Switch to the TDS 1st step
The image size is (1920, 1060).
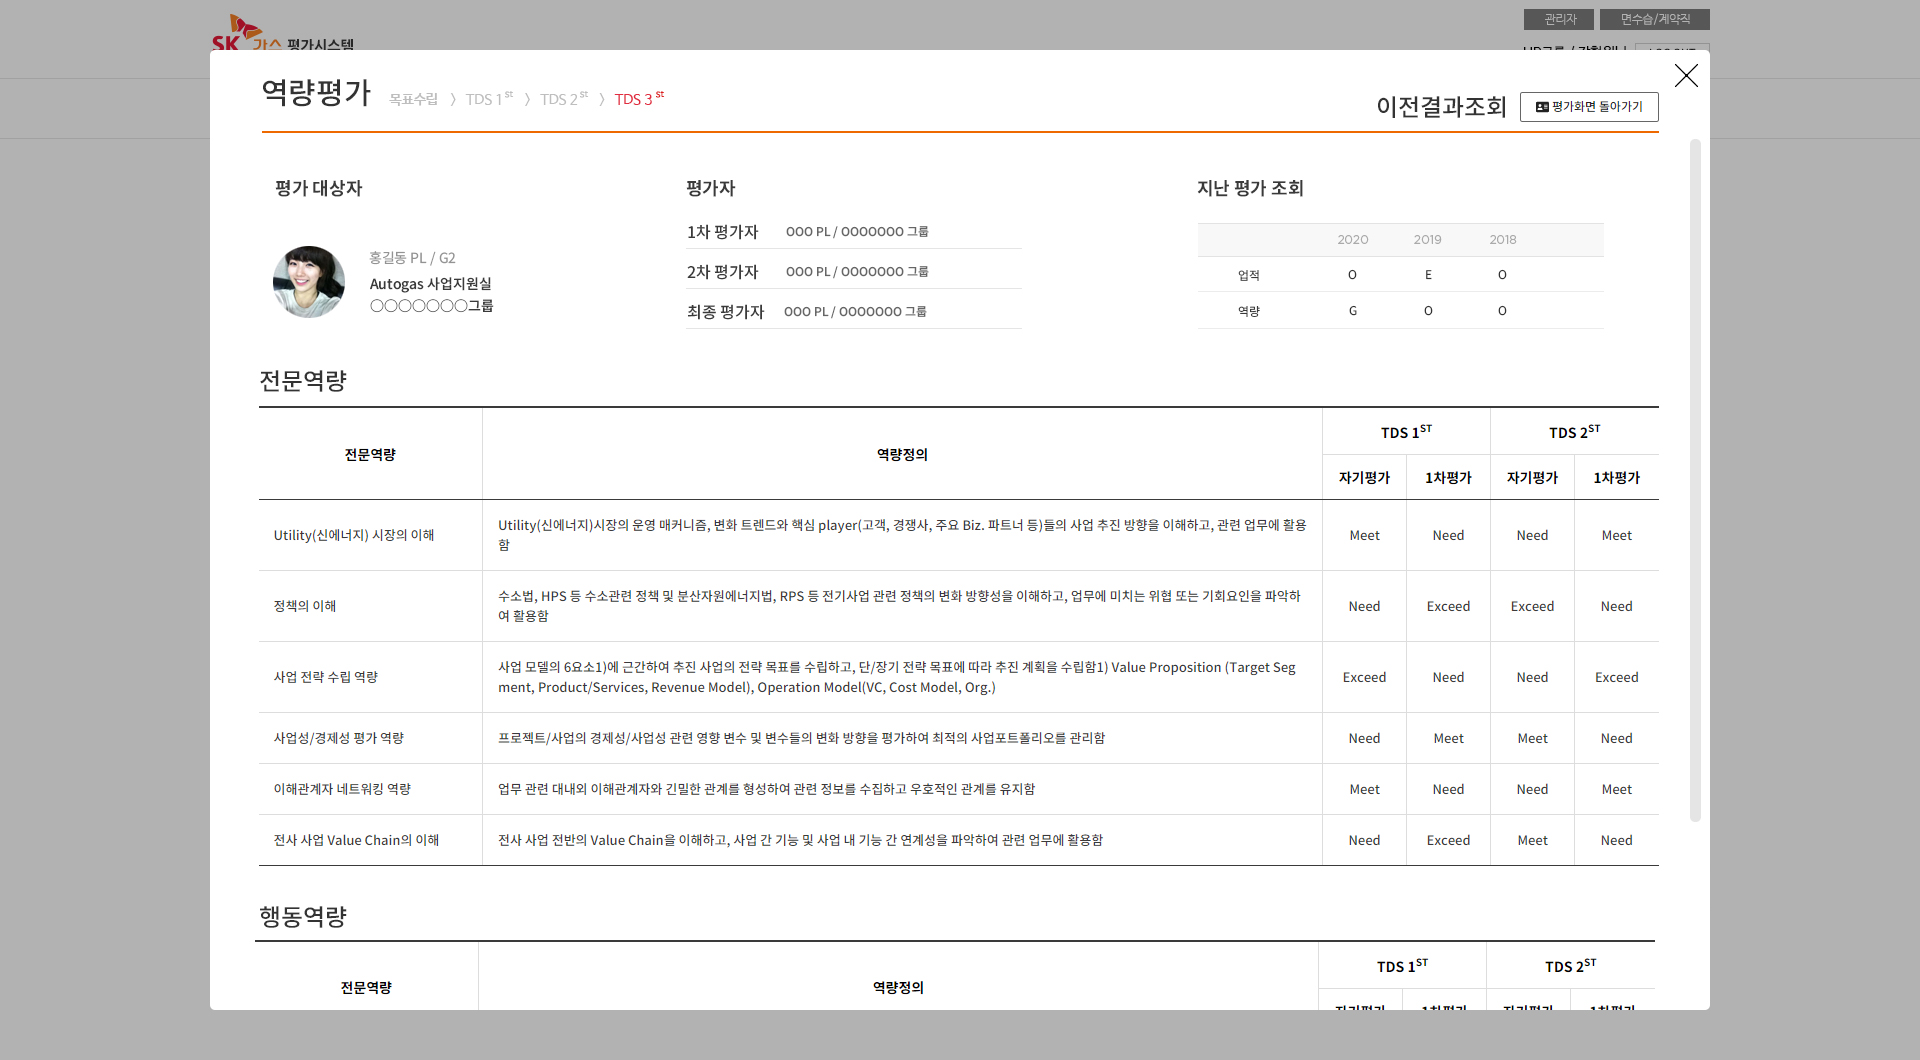tap(488, 99)
